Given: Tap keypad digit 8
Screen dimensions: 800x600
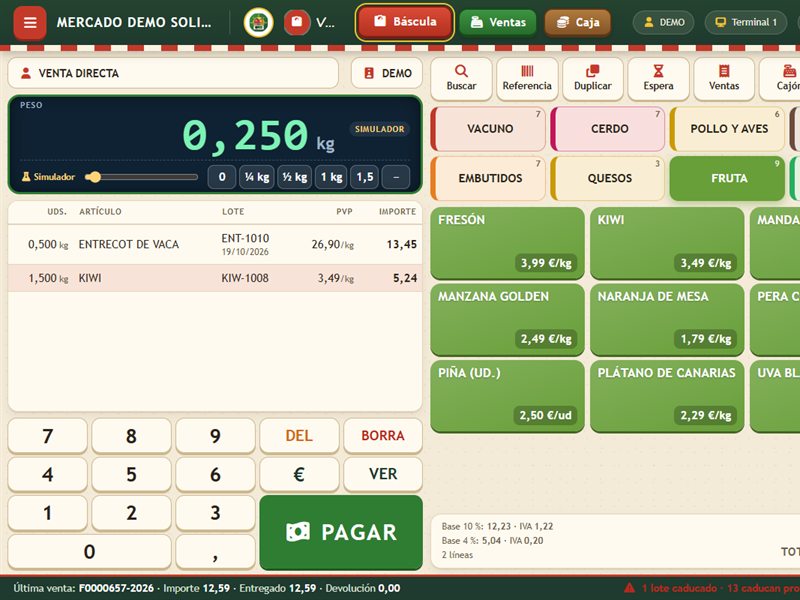Looking at the screenshot, I should tap(131, 436).
